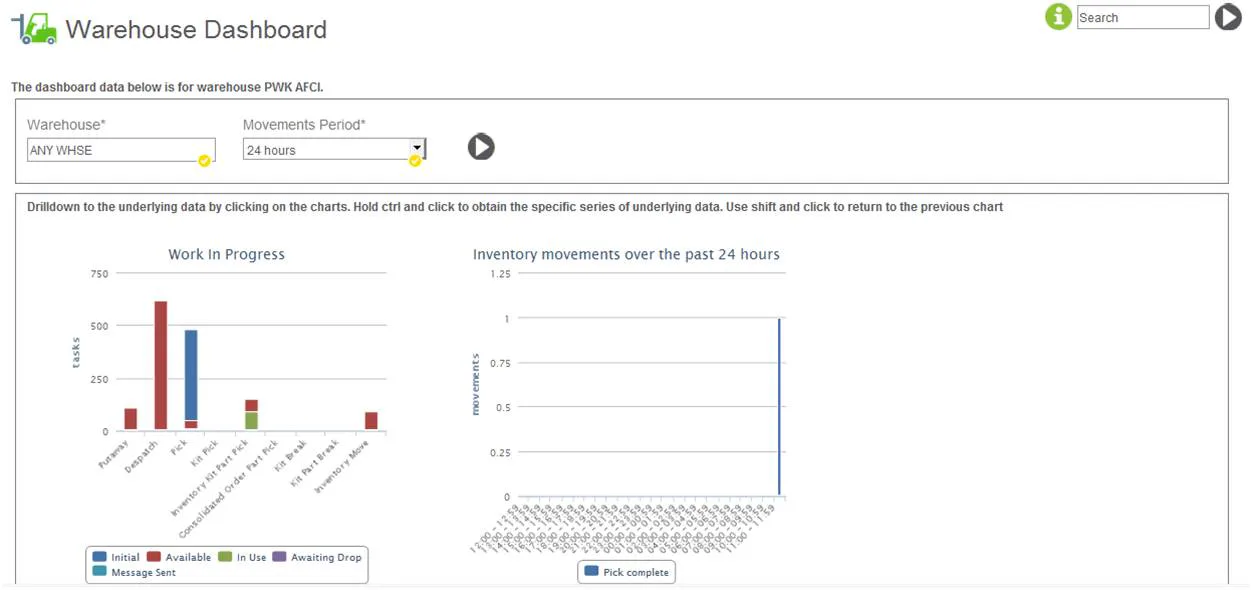The height and width of the screenshot is (590, 1252).
Task: Click the yellow checkmark under the Warehouse field
Action: (x=204, y=160)
